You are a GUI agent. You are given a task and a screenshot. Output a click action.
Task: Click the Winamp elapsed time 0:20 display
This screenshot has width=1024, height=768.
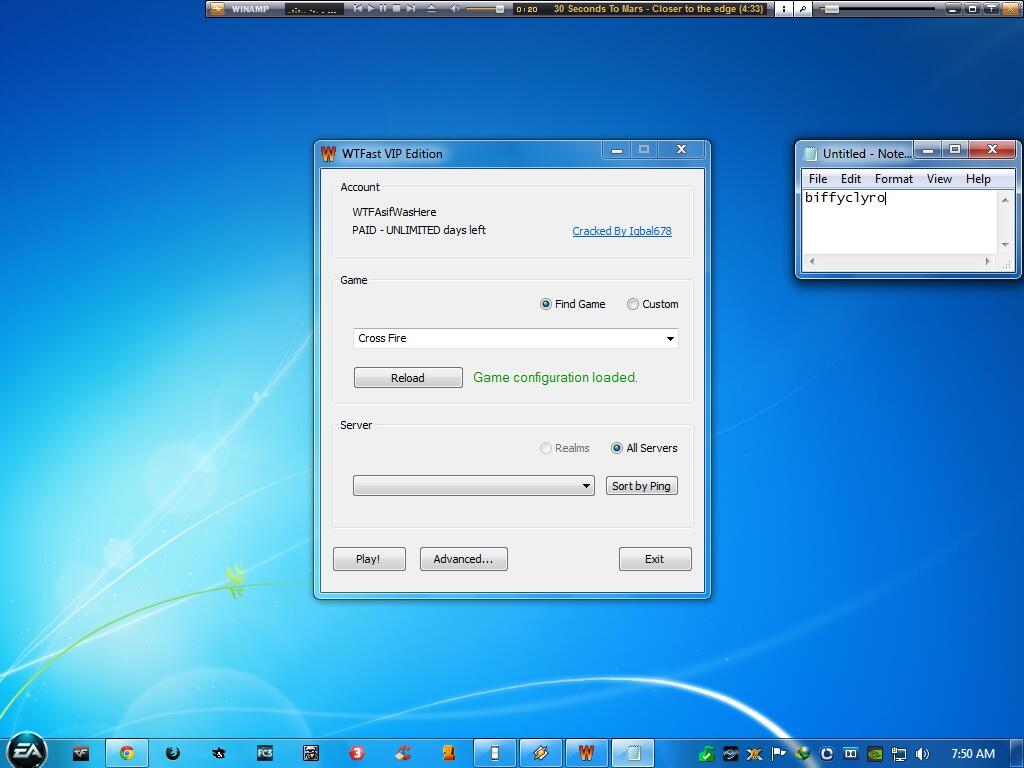526,9
